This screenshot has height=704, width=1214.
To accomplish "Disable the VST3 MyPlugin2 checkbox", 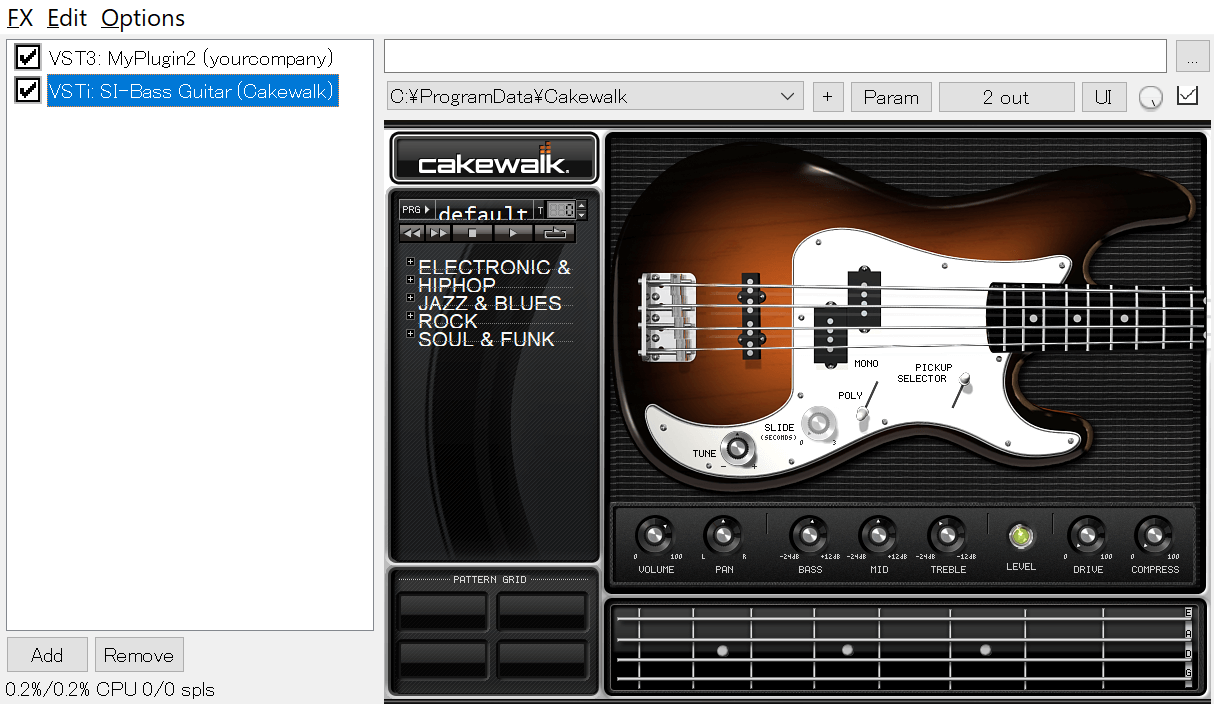I will point(28,58).
